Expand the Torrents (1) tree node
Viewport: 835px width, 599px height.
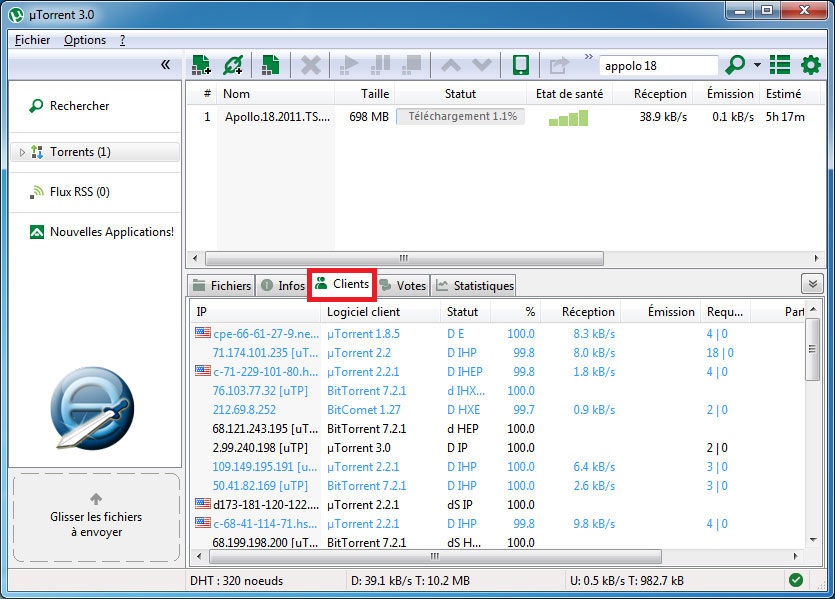[x=22, y=152]
